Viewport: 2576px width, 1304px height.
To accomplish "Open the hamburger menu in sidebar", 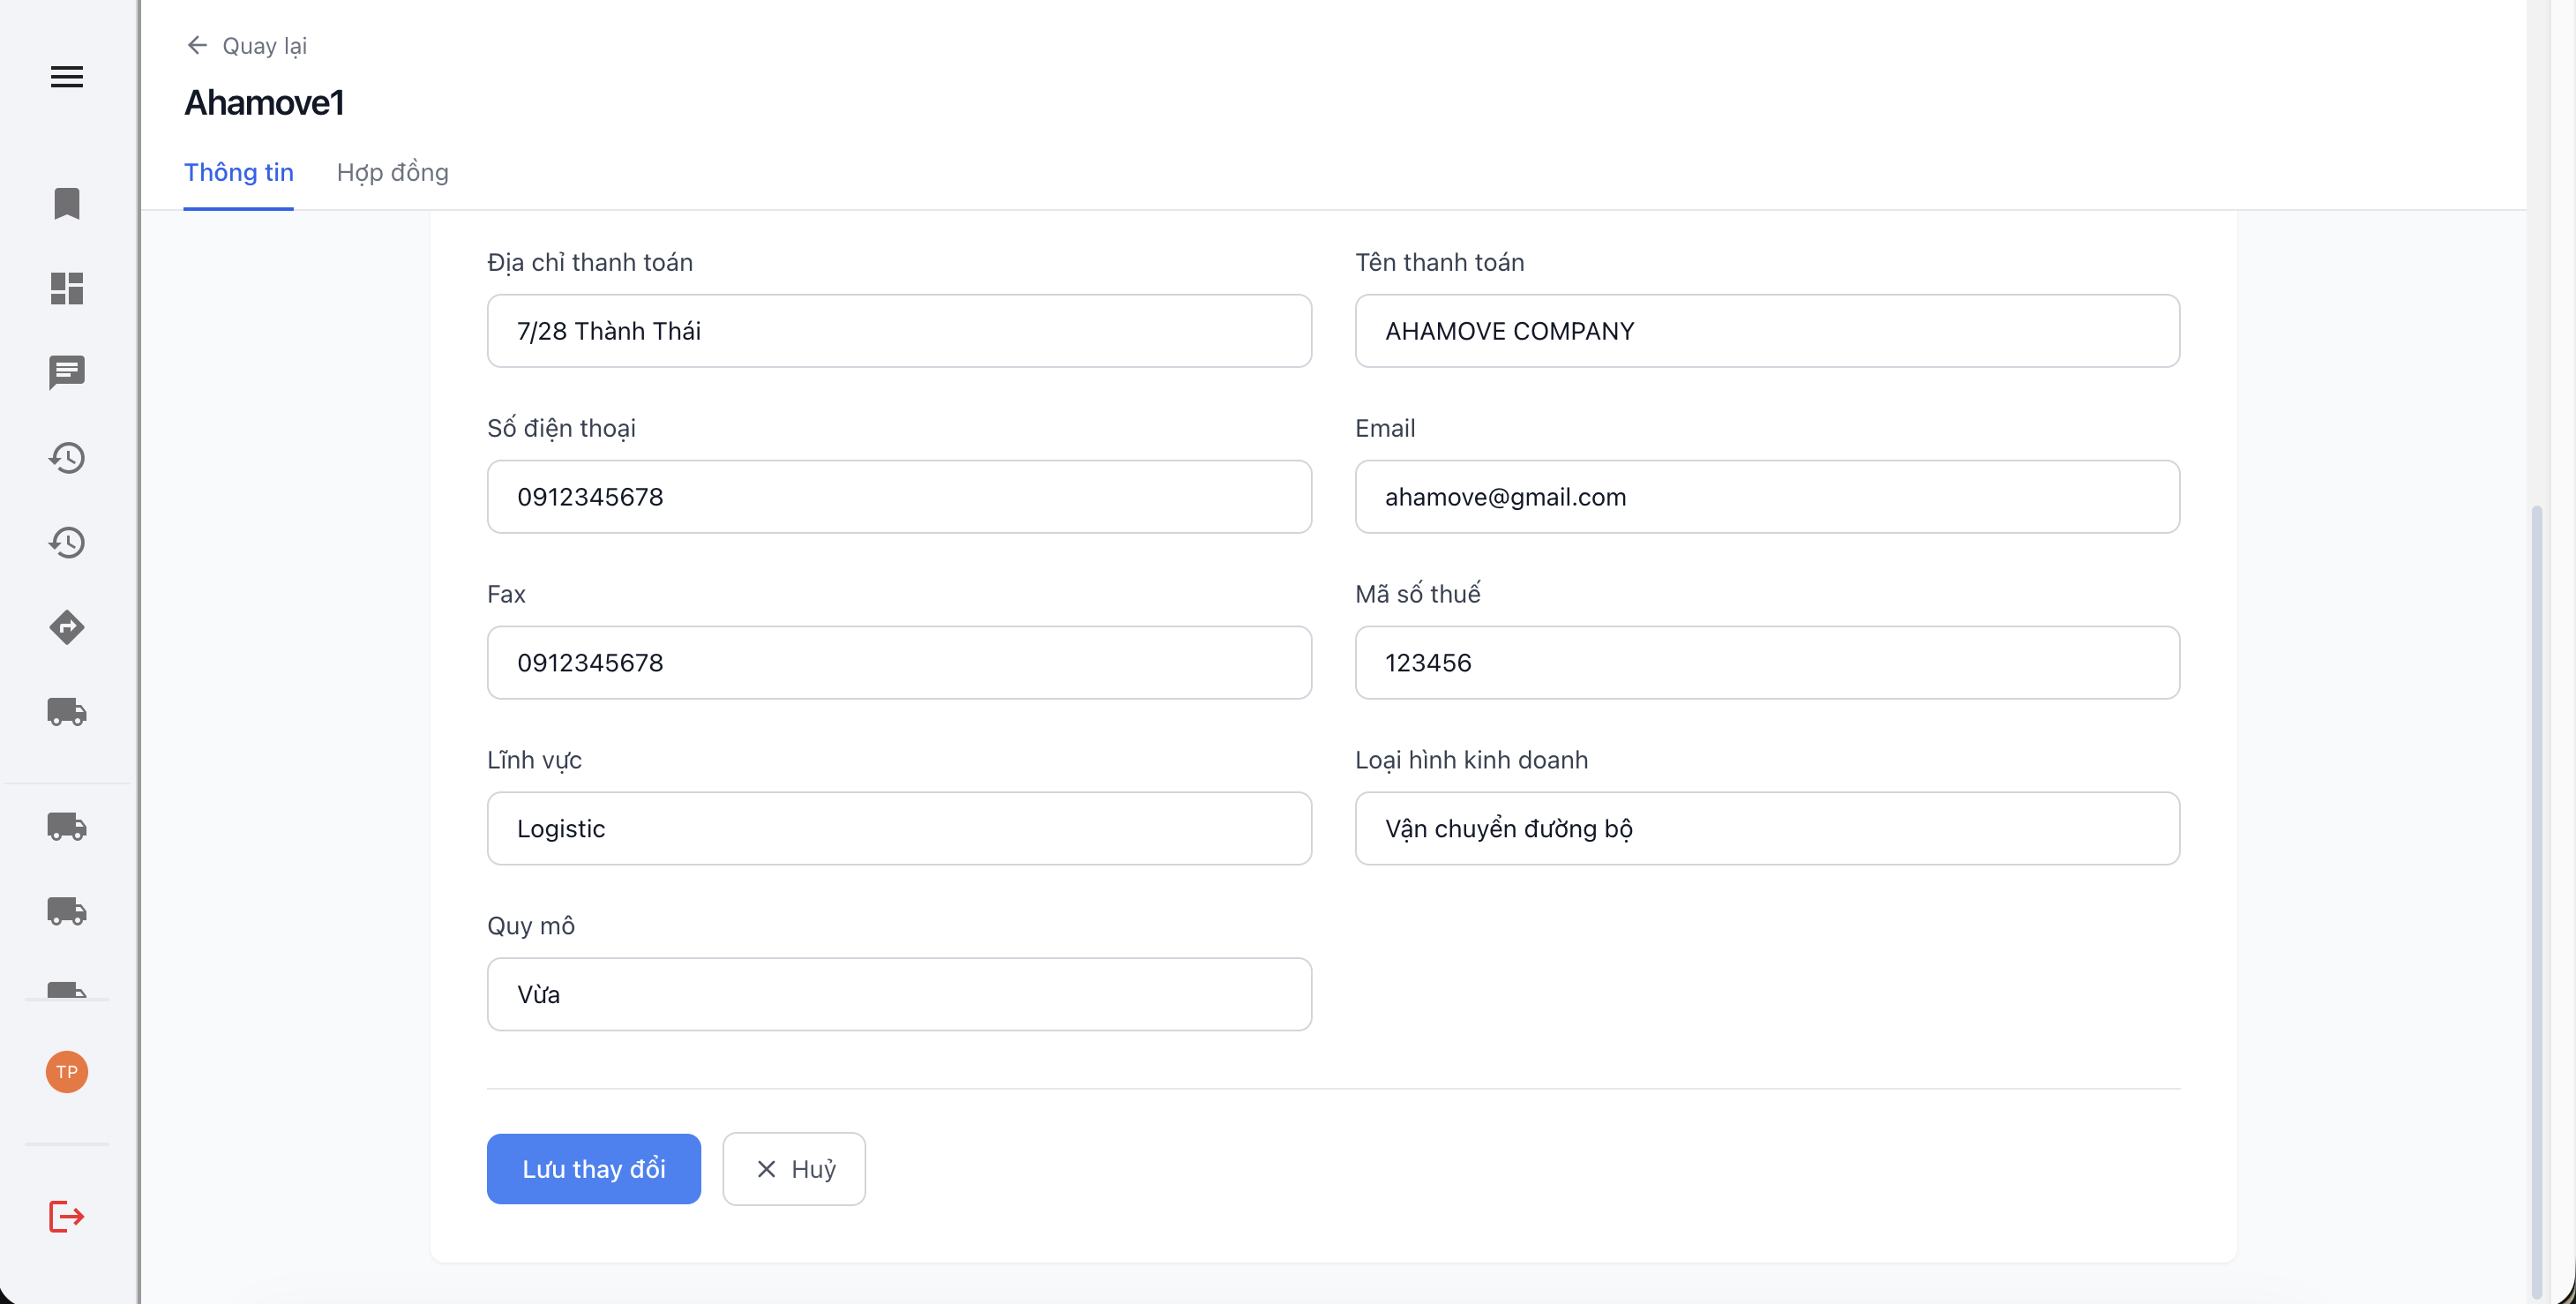I will tap(67, 77).
